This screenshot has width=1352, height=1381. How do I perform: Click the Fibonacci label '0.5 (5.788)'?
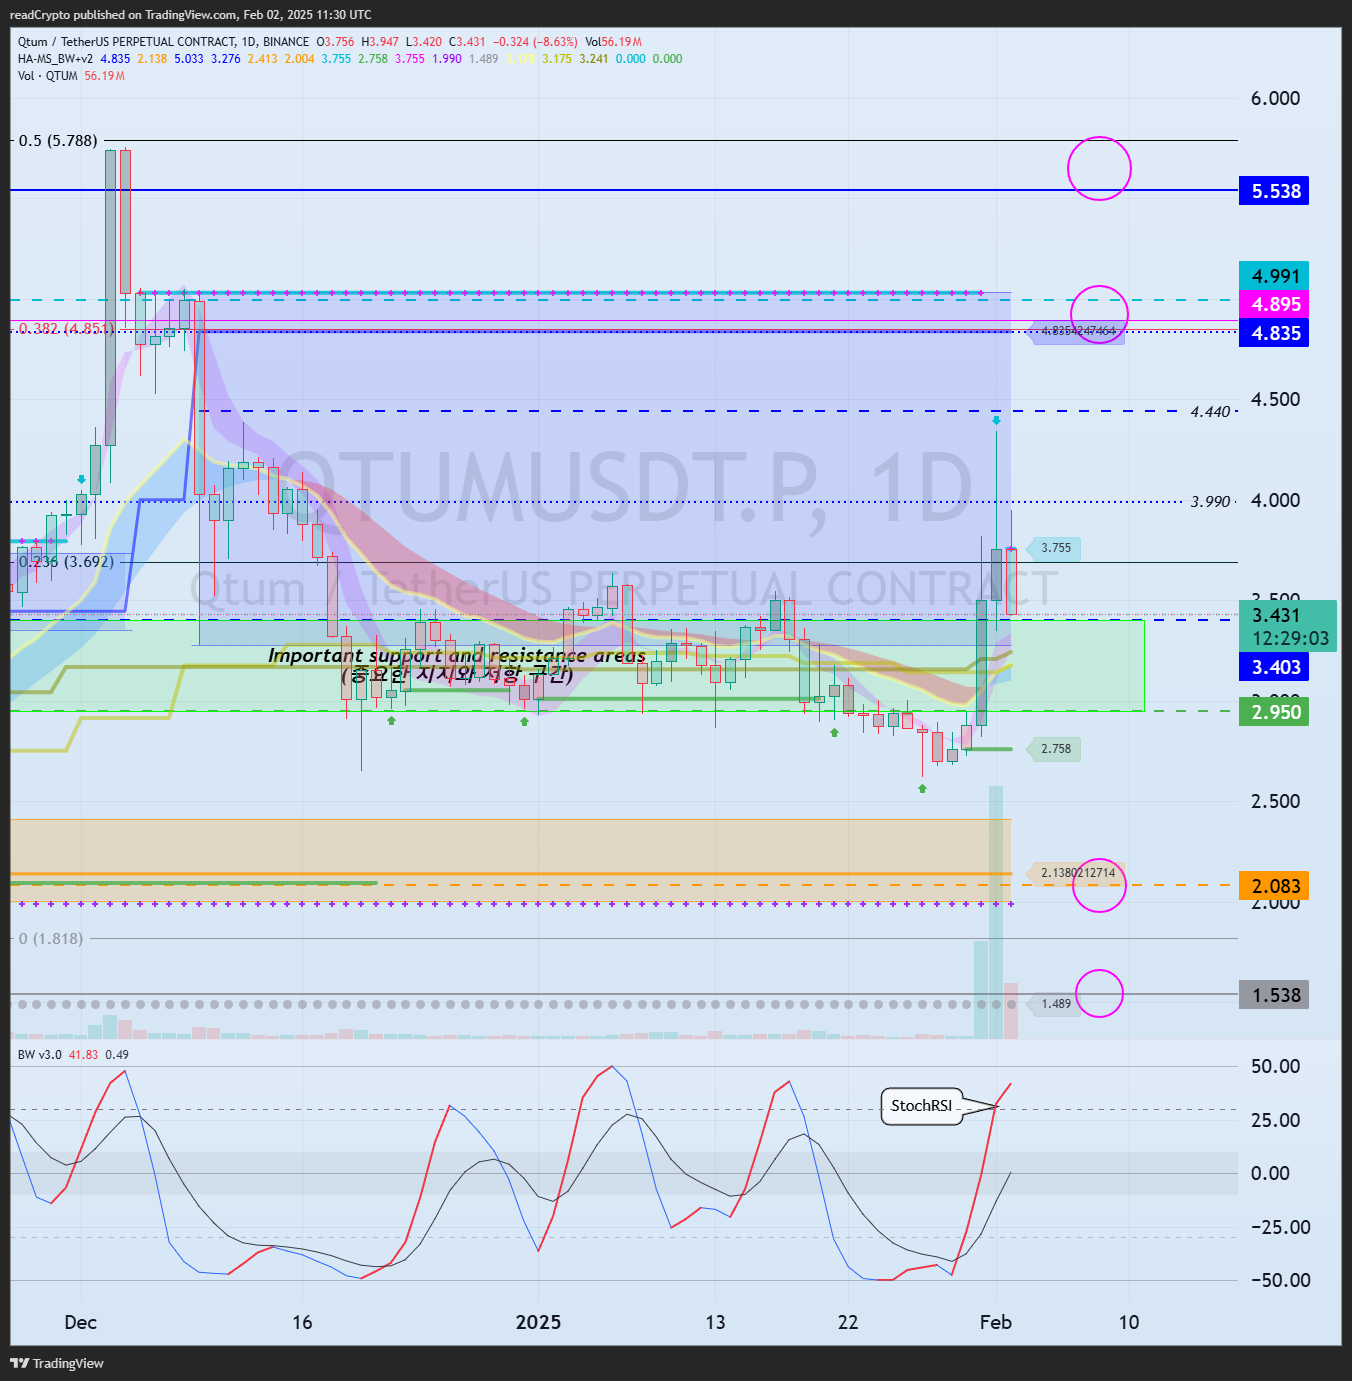[x=58, y=141]
